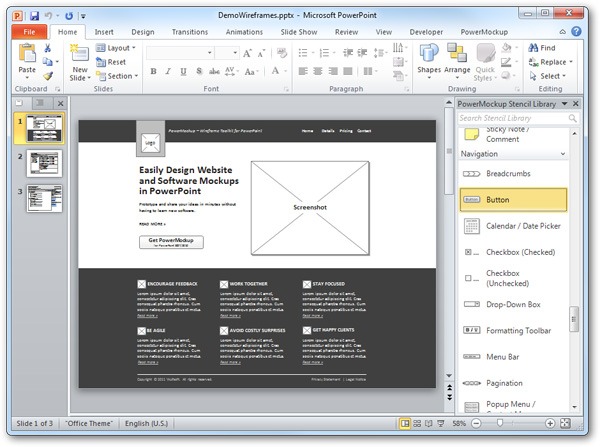This screenshot has width=600, height=447.
Task: Select Drop-Down Box stencil
Action: [x=513, y=305]
